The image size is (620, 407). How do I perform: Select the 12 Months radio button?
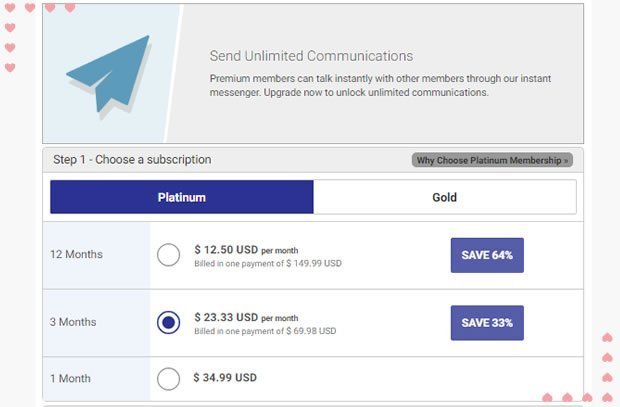[168, 255]
